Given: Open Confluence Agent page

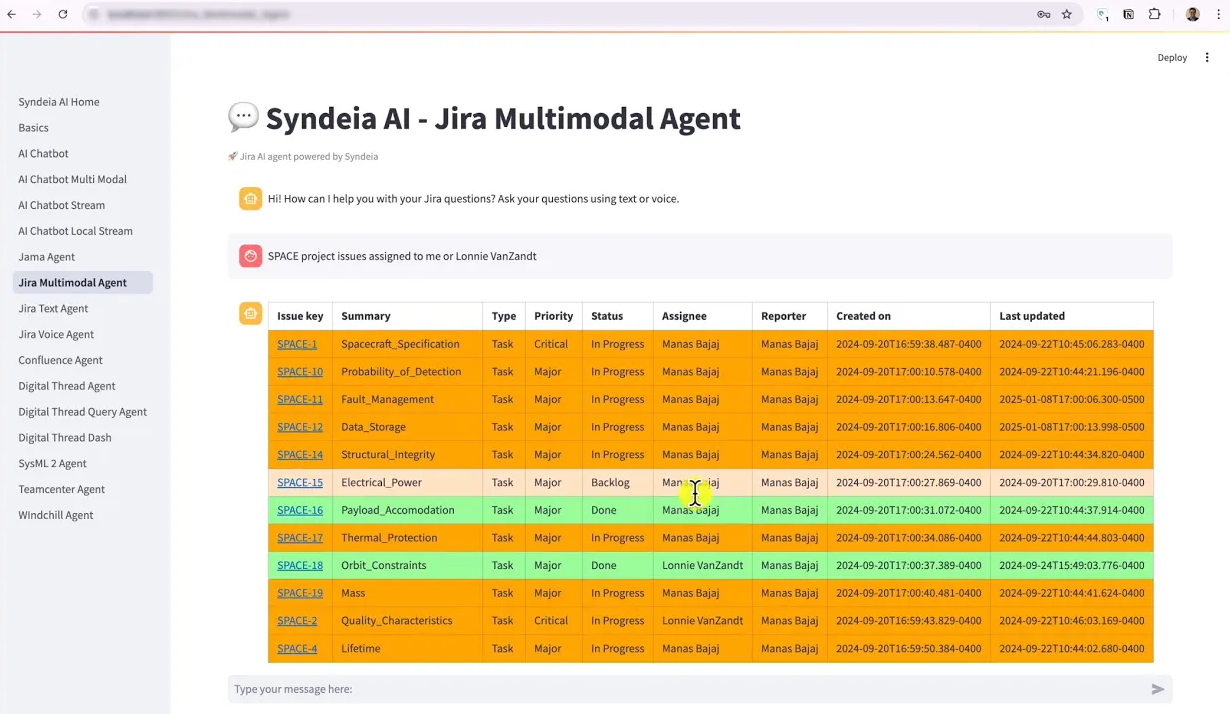Looking at the screenshot, I should point(61,360).
